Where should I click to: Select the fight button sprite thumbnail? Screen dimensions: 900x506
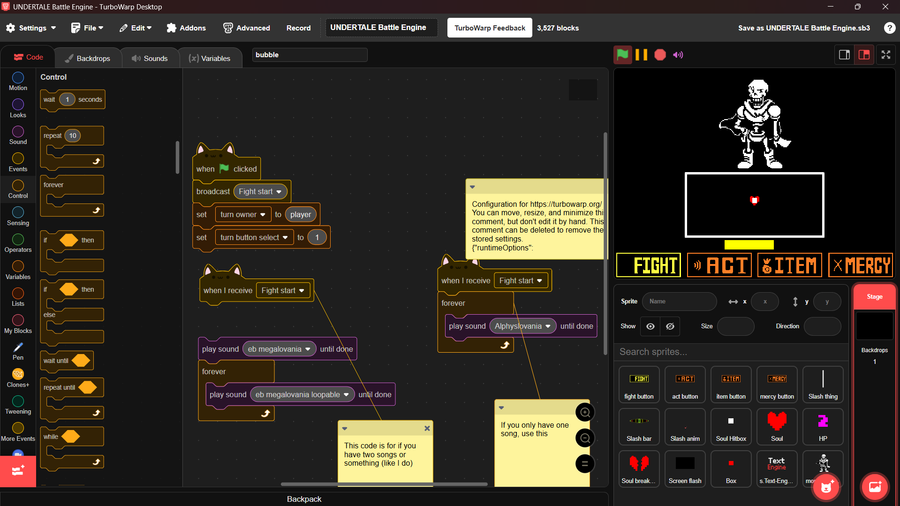(x=639, y=384)
